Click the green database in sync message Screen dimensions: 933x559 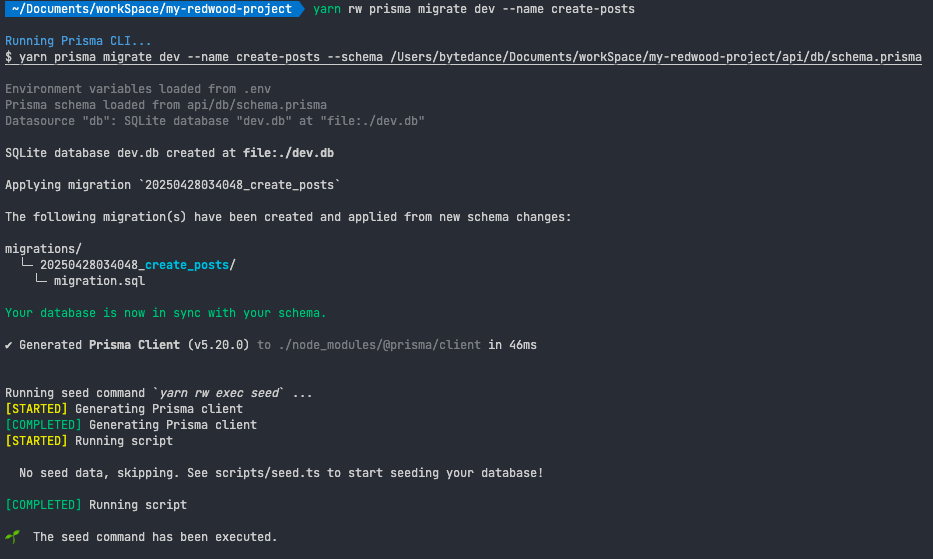[165, 313]
